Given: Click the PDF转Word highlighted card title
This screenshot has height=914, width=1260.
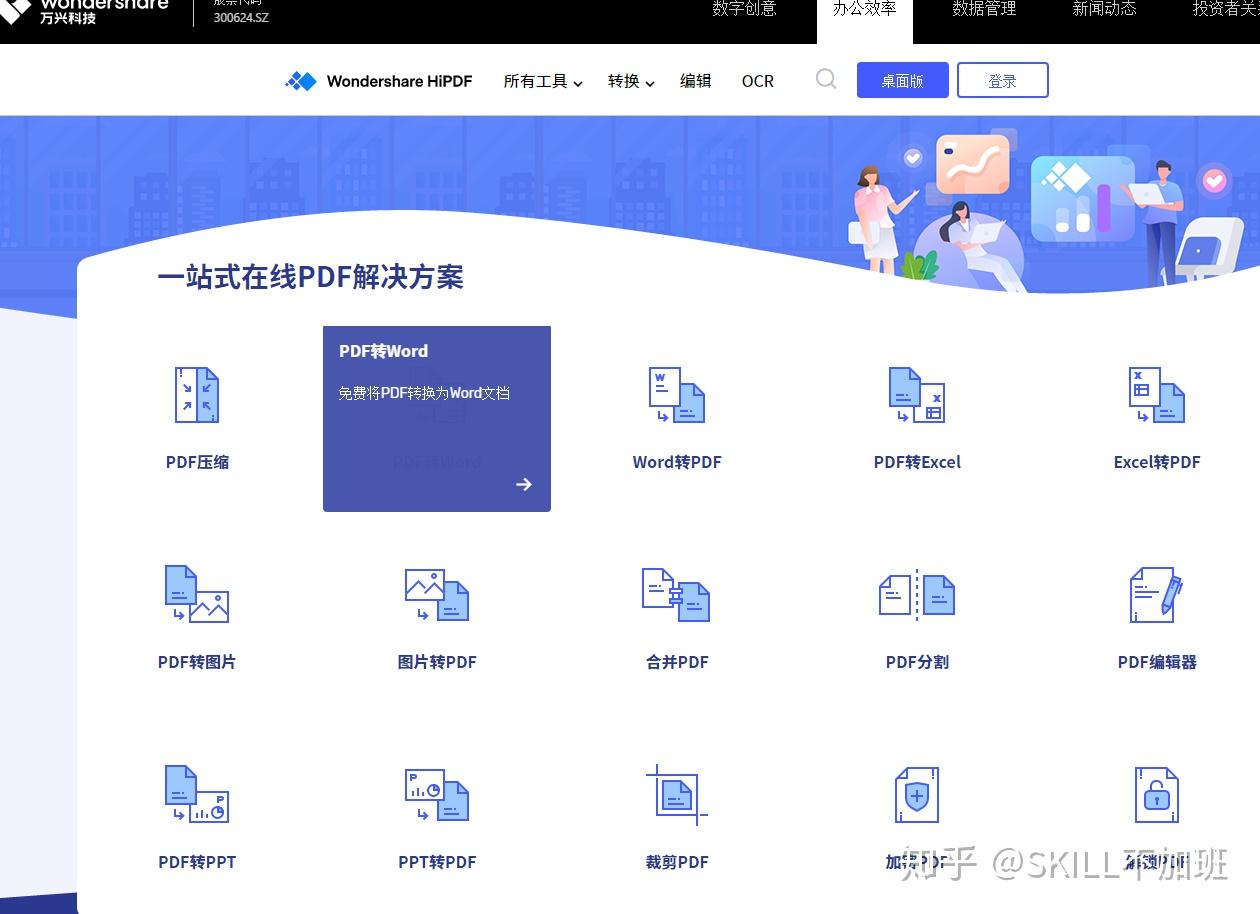Looking at the screenshot, I should [383, 351].
